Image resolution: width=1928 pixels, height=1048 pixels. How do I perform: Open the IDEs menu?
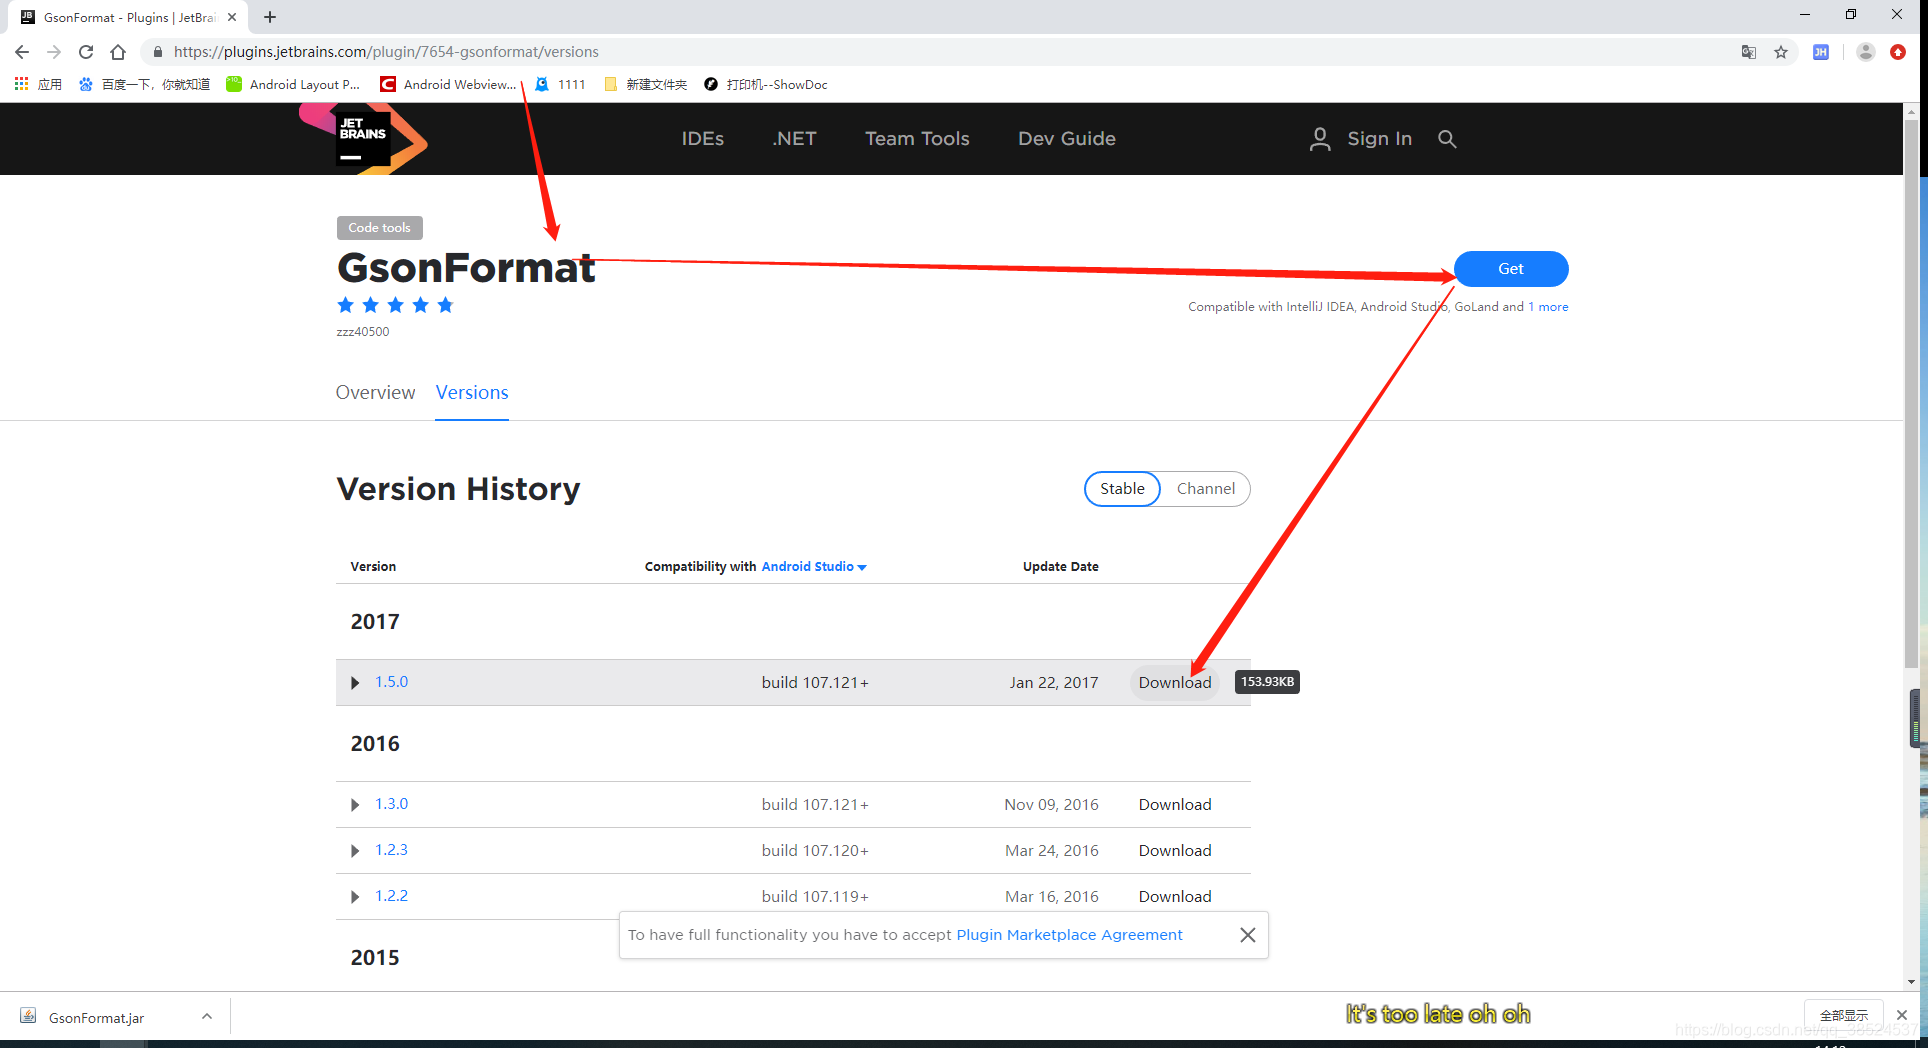(702, 139)
